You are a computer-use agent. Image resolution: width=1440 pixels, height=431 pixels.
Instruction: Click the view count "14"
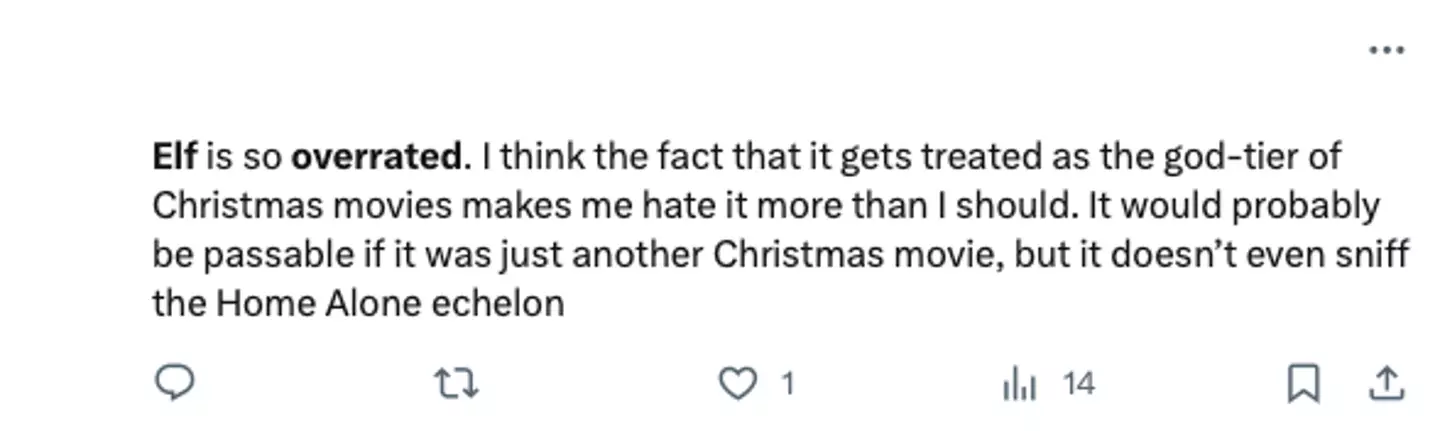[x=1079, y=384]
